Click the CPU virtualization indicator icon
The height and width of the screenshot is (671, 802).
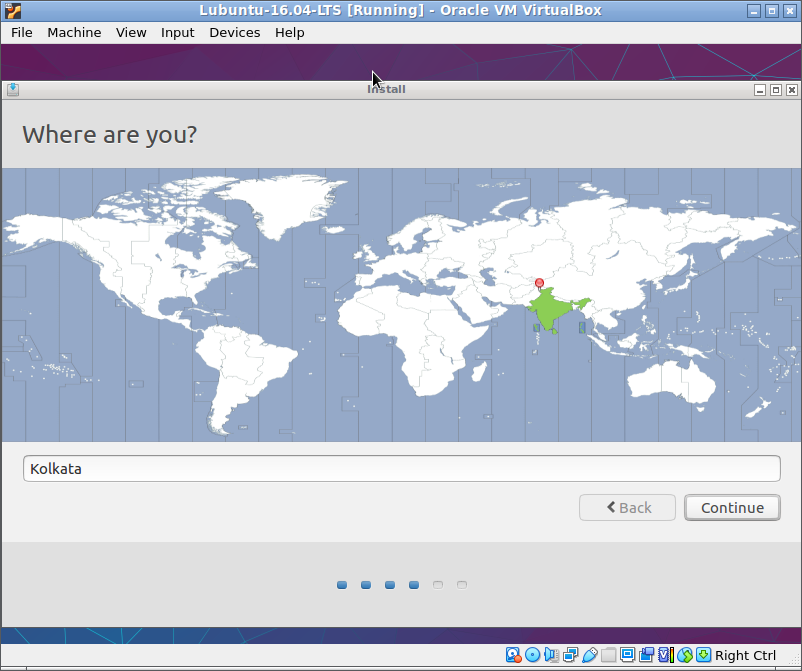(665, 655)
